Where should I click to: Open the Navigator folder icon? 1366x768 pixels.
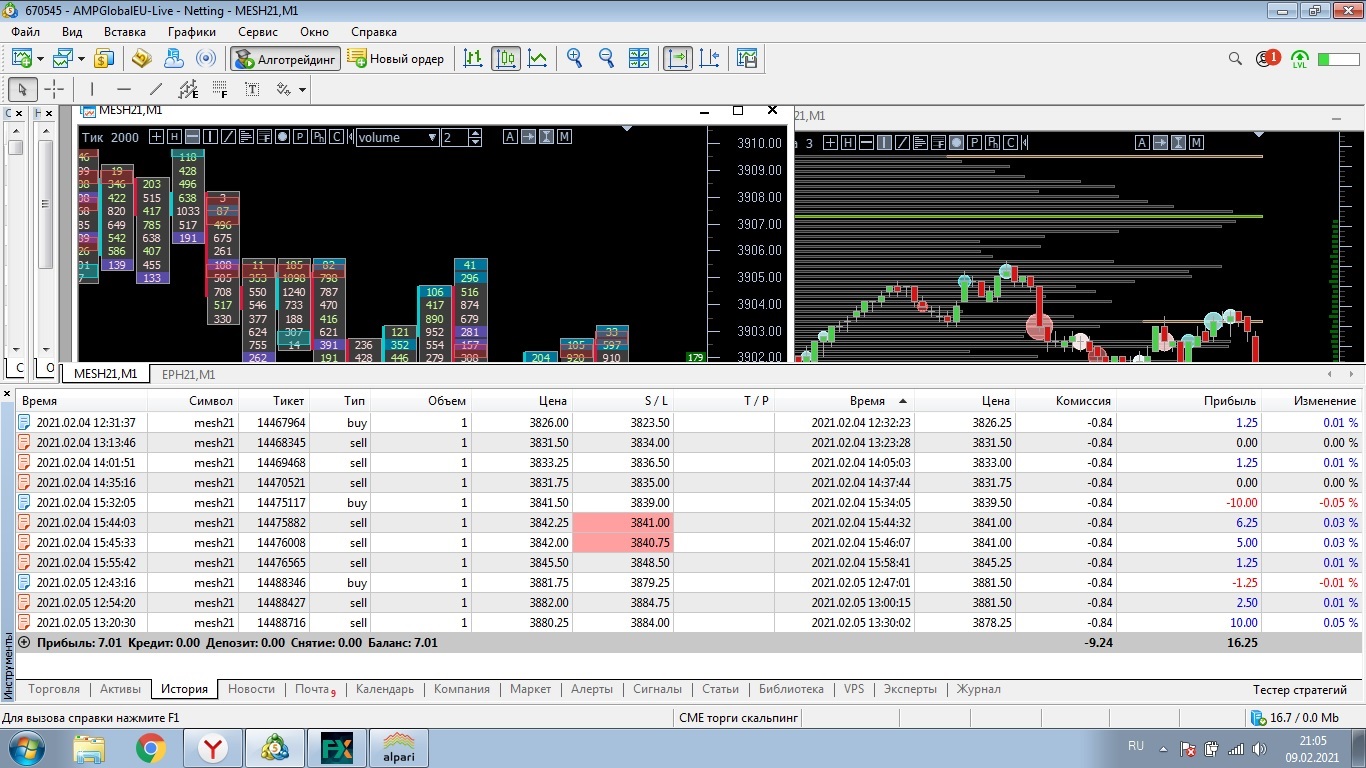142,59
